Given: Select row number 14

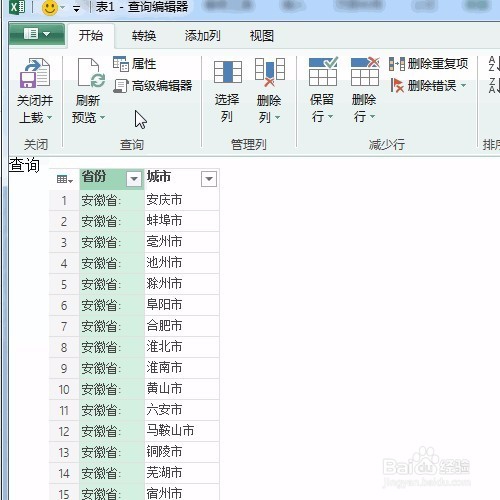Looking at the screenshot, I should pyautogui.click(x=64, y=474).
